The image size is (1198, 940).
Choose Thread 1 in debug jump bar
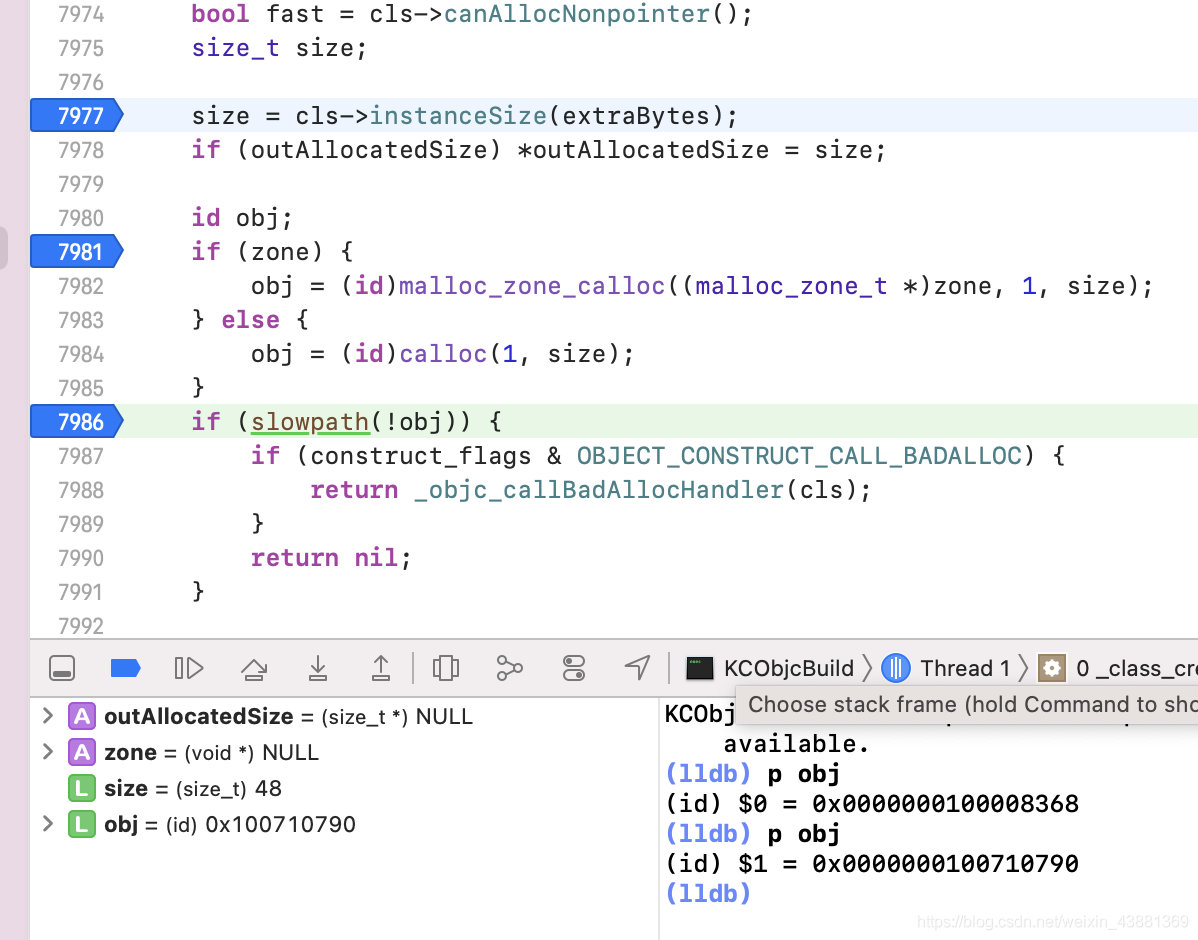click(x=965, y=668)
